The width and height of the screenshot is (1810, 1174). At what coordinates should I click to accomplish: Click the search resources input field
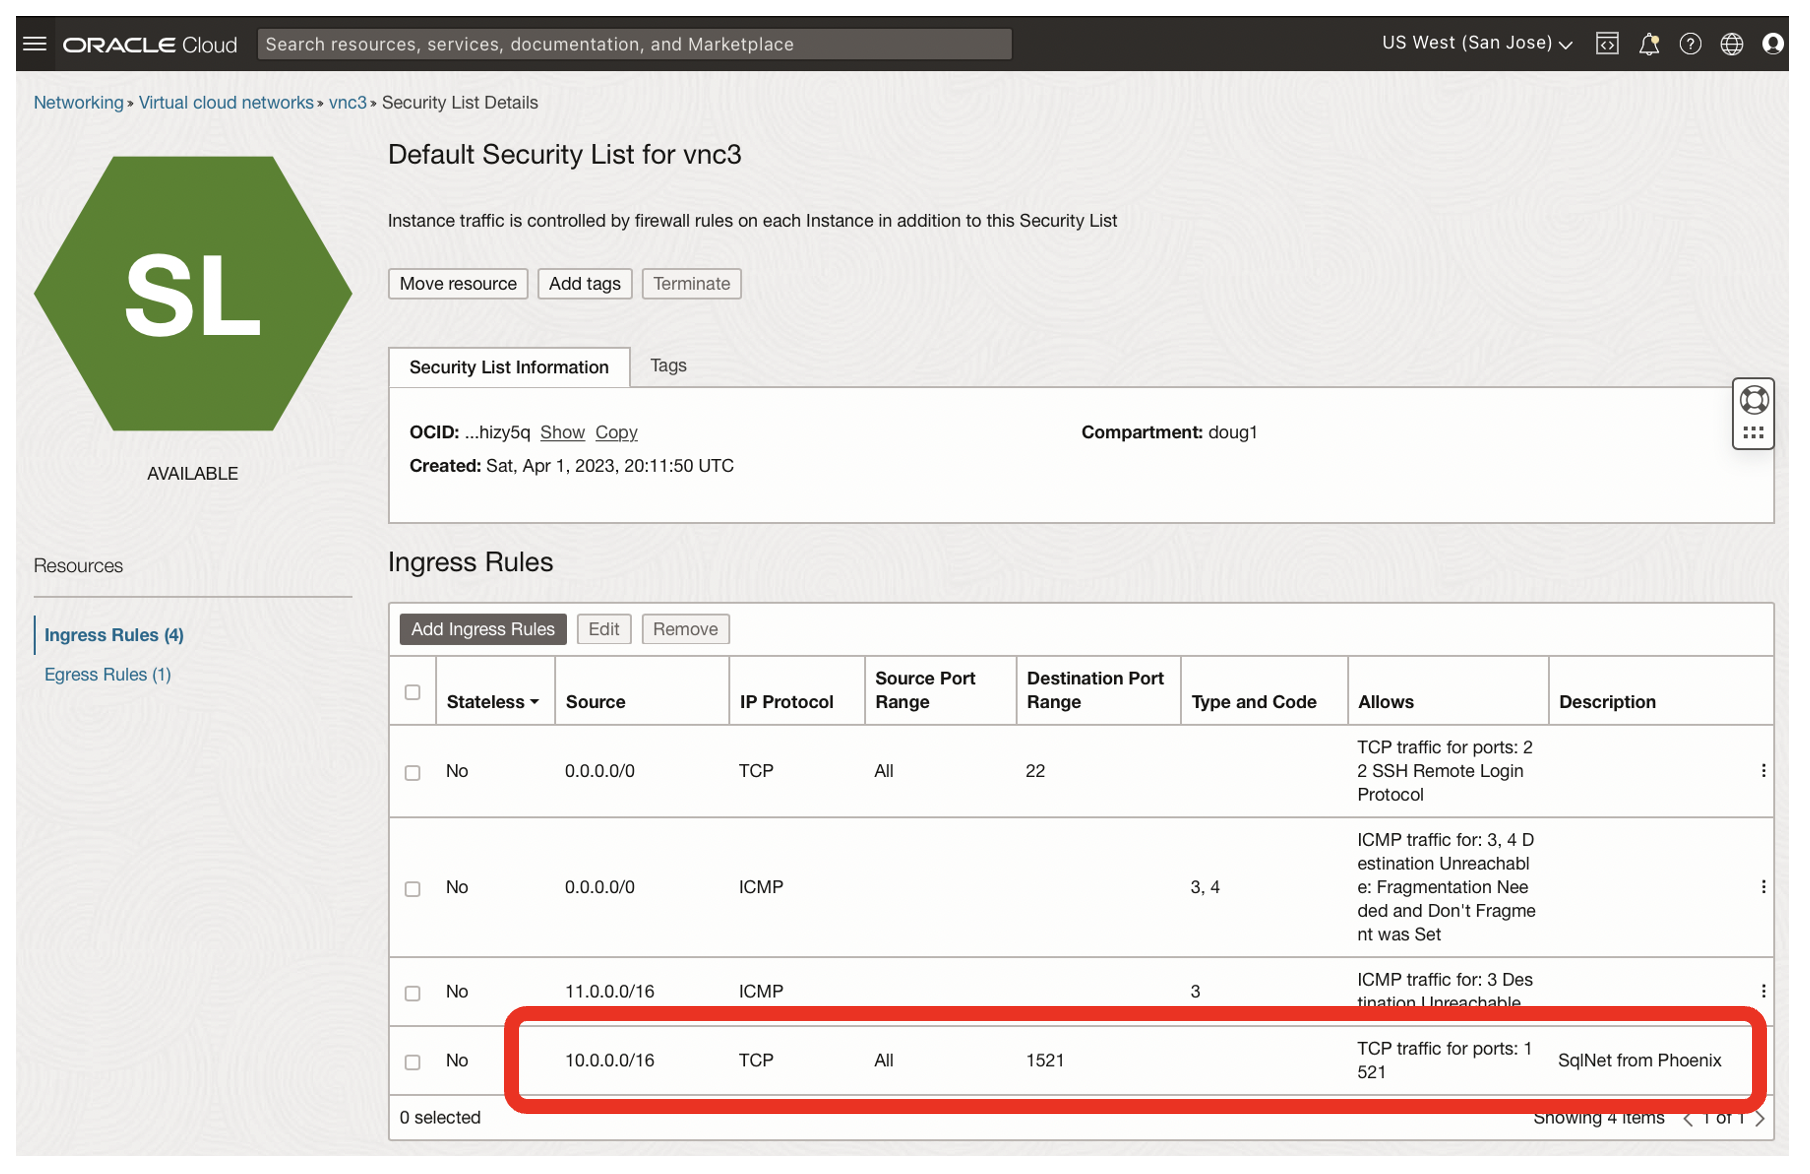634,44
